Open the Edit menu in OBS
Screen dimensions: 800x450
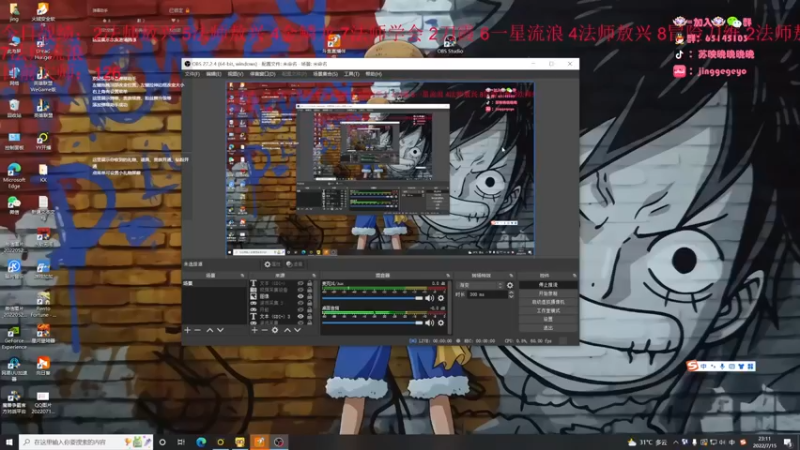point(213,74)
